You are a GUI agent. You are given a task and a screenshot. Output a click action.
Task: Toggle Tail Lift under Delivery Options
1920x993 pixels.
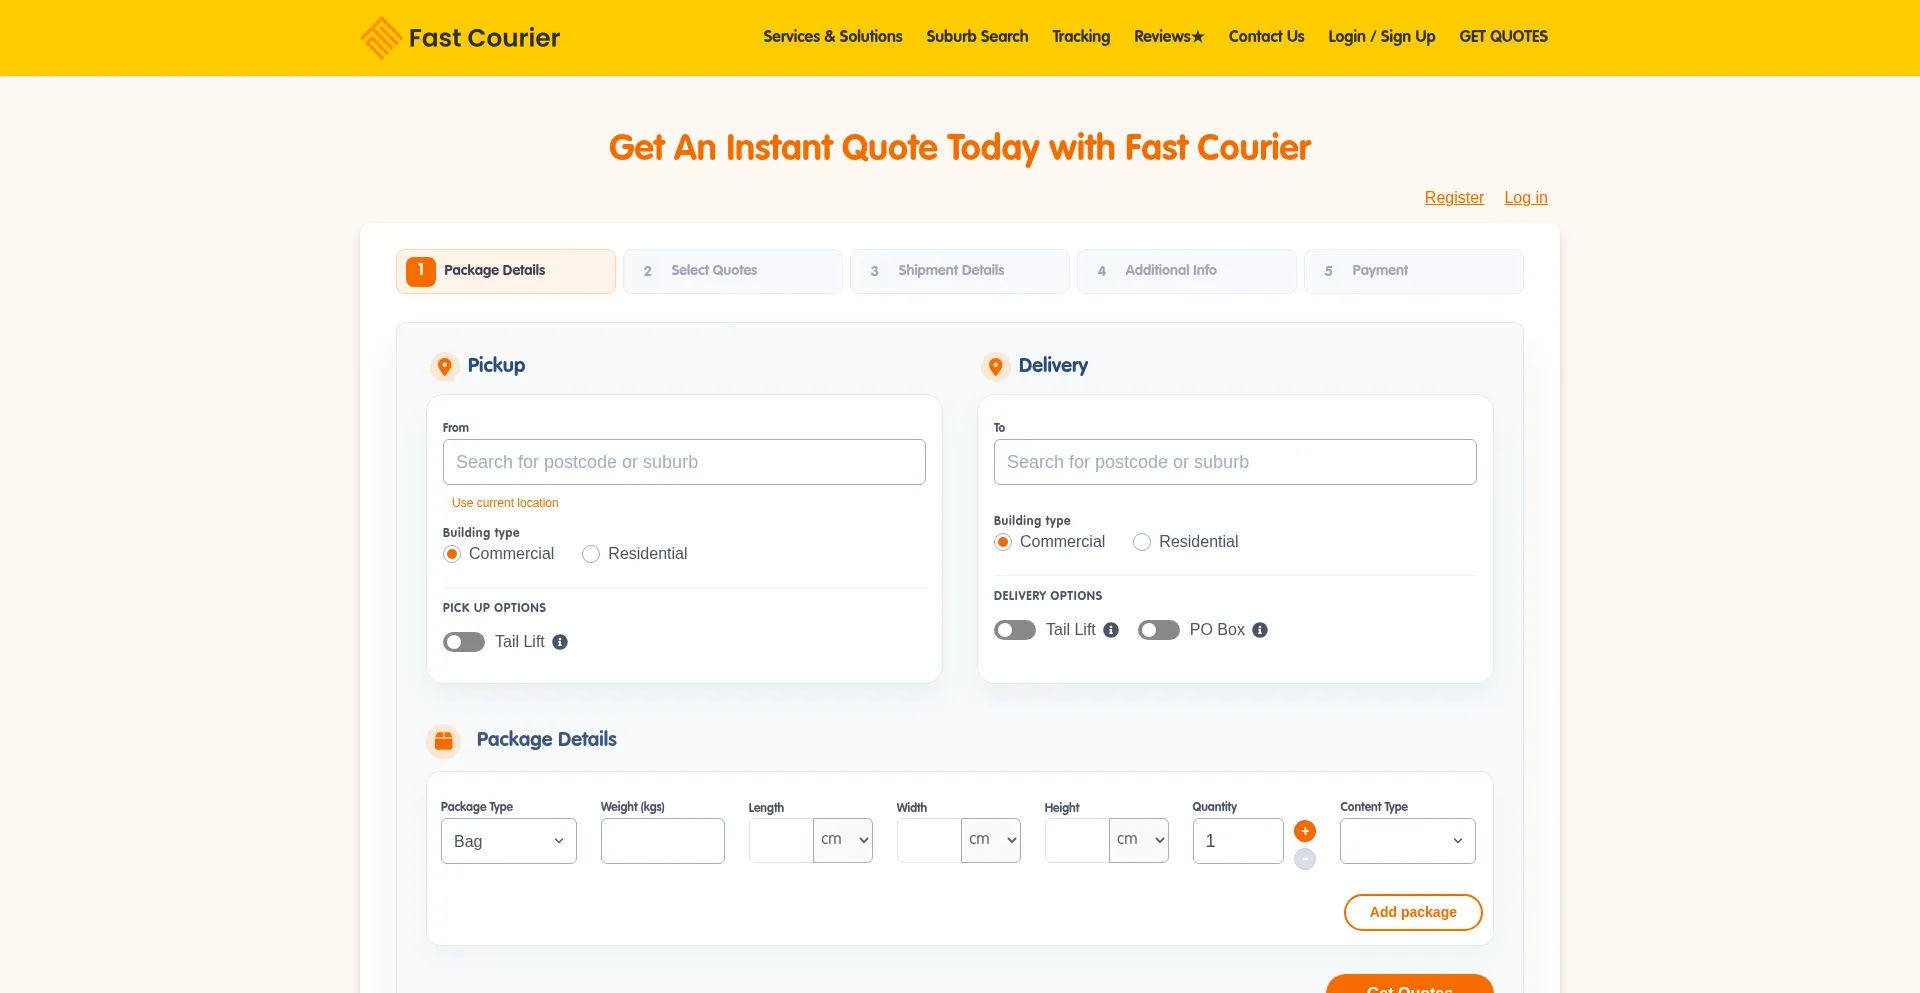click(1015, 630)
